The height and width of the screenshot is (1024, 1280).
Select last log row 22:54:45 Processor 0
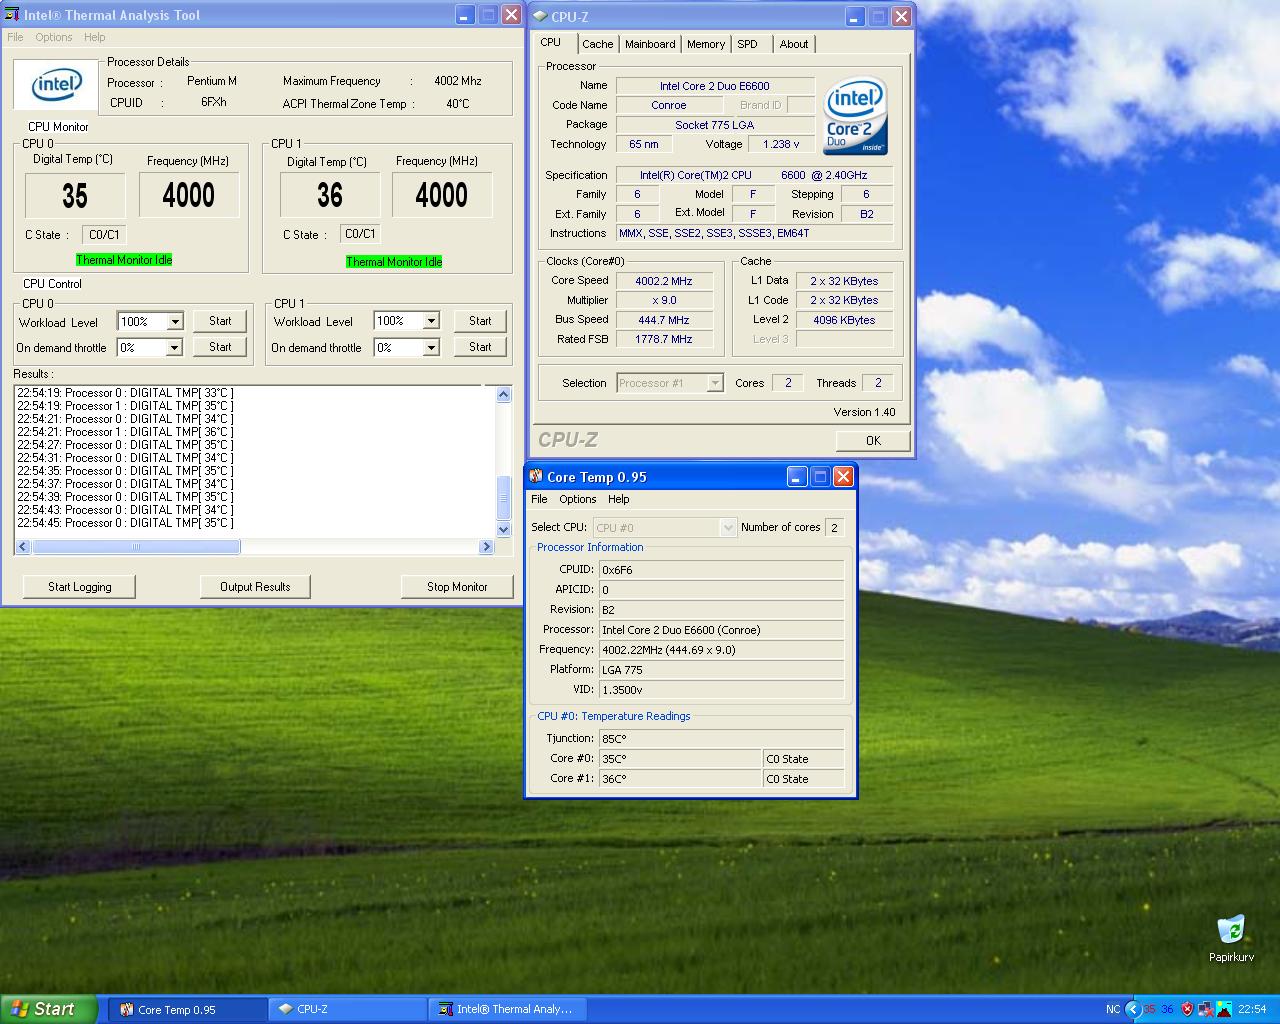125,523
